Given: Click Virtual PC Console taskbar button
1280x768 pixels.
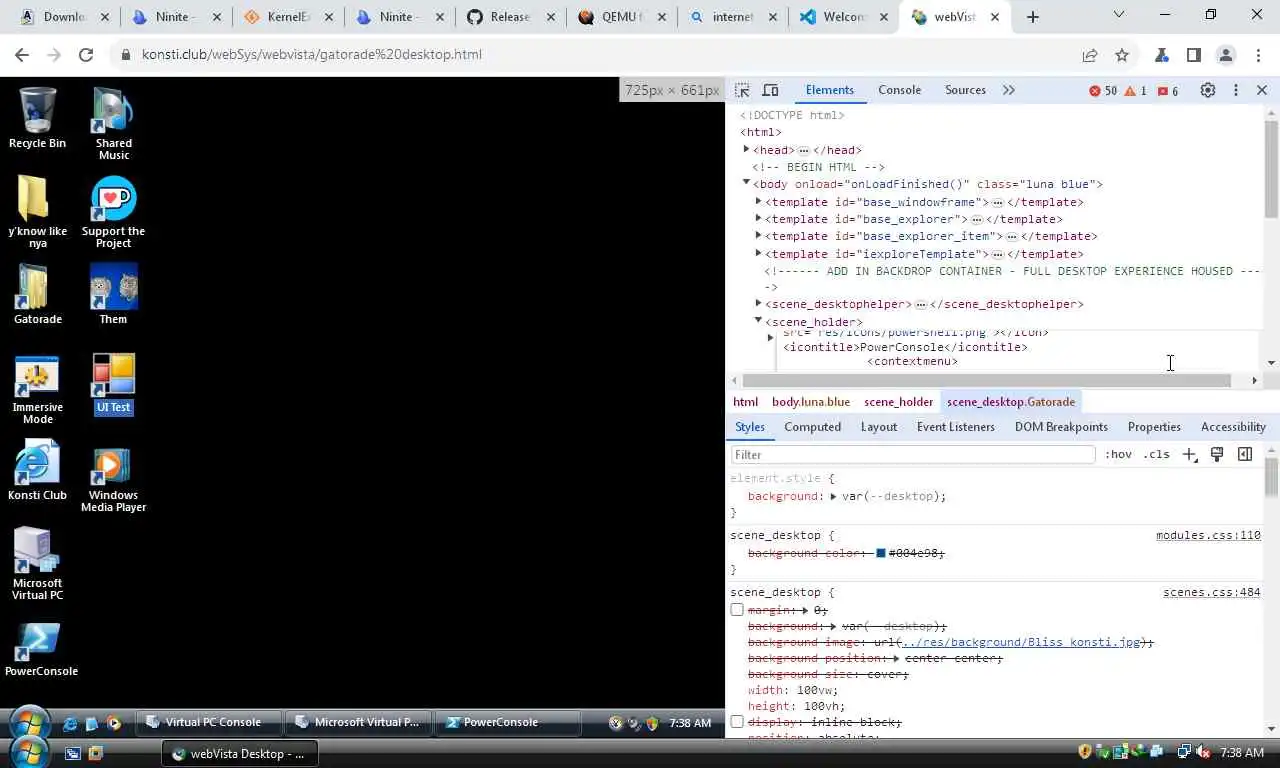Looking at the screenshot, I should tap(211, 722).
